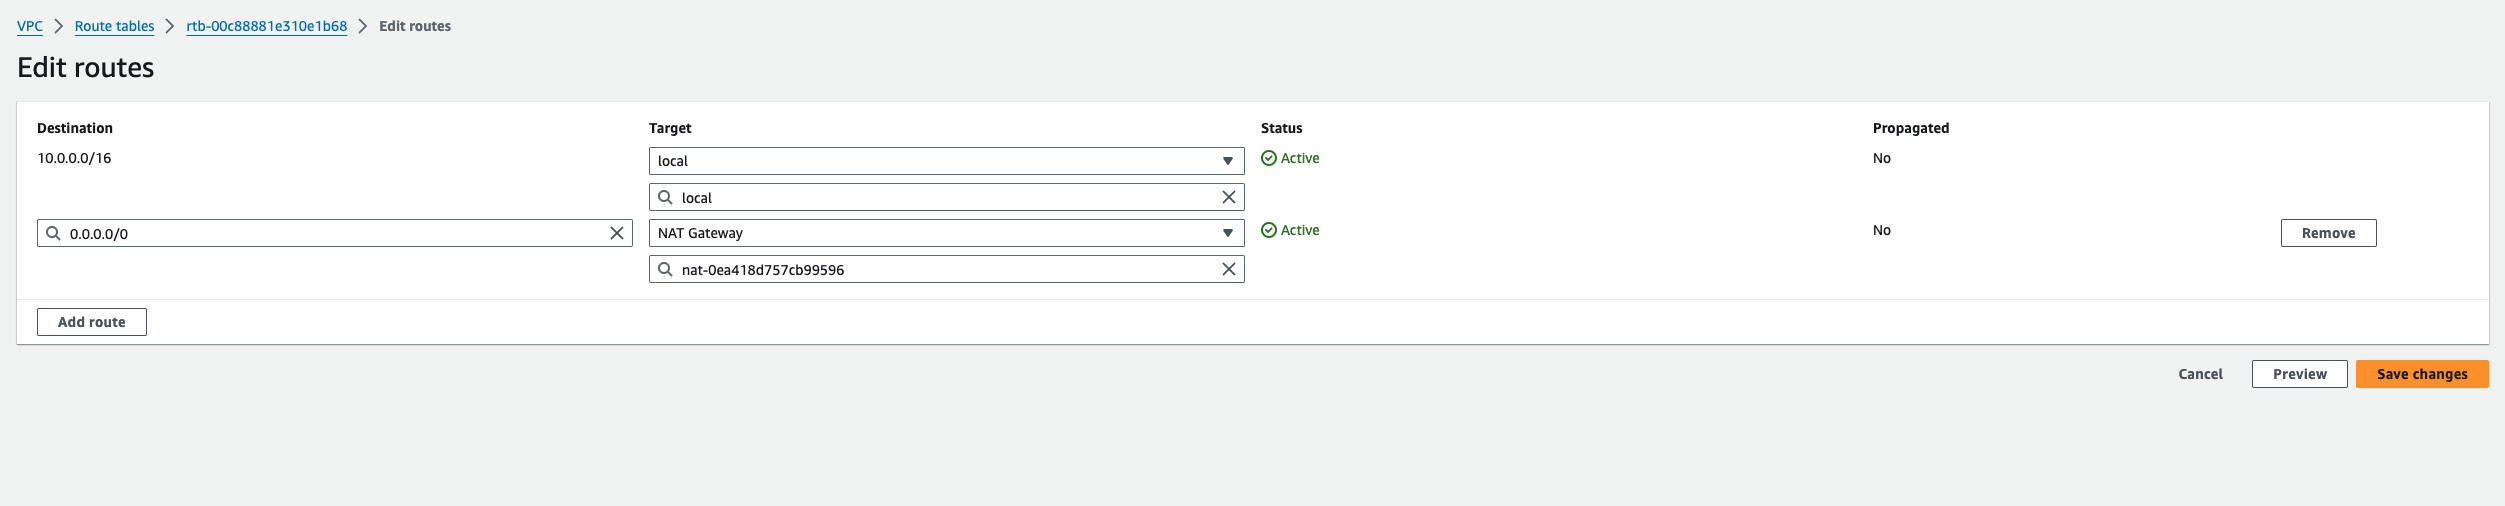Click Propagated No for 10.0.0.0/16 route
The height and width of the screenshot is (506, 2505).
pyautogui.click(x=1882, y=158)
